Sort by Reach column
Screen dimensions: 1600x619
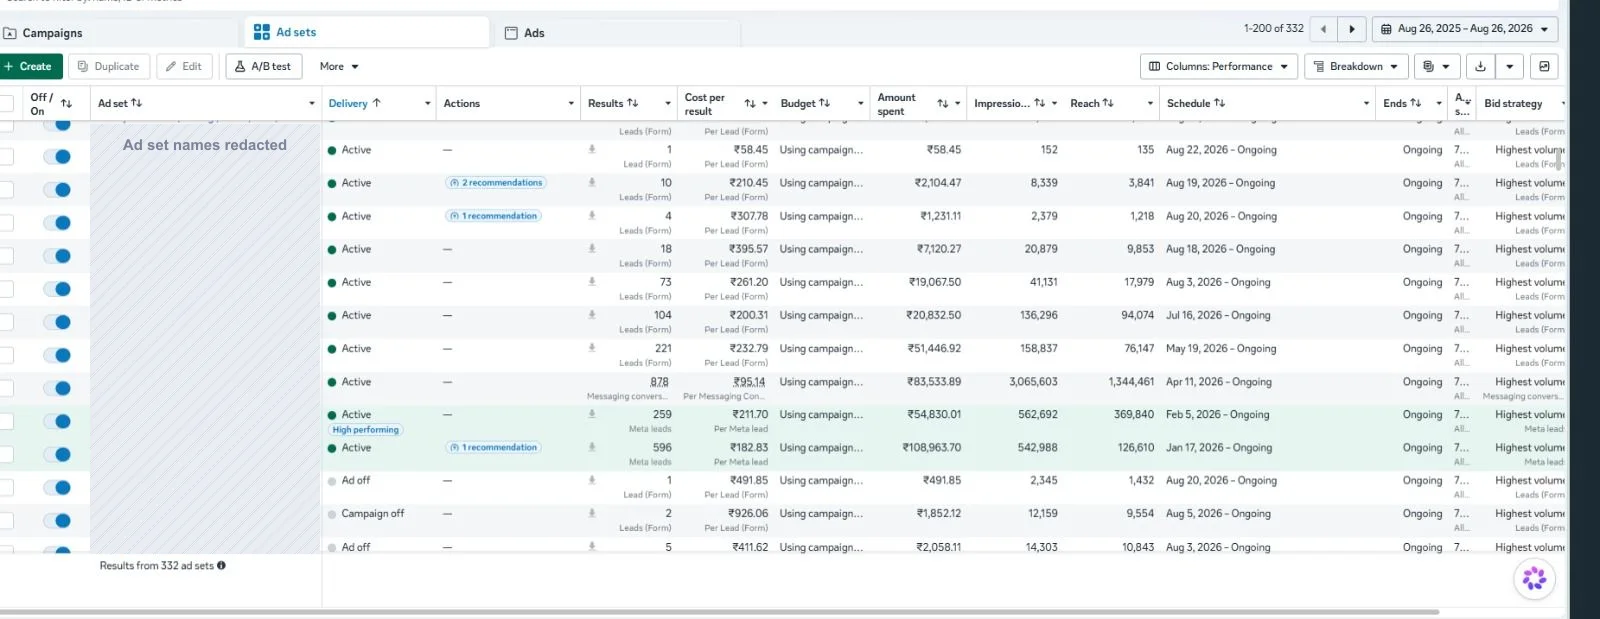point(1108,103)
